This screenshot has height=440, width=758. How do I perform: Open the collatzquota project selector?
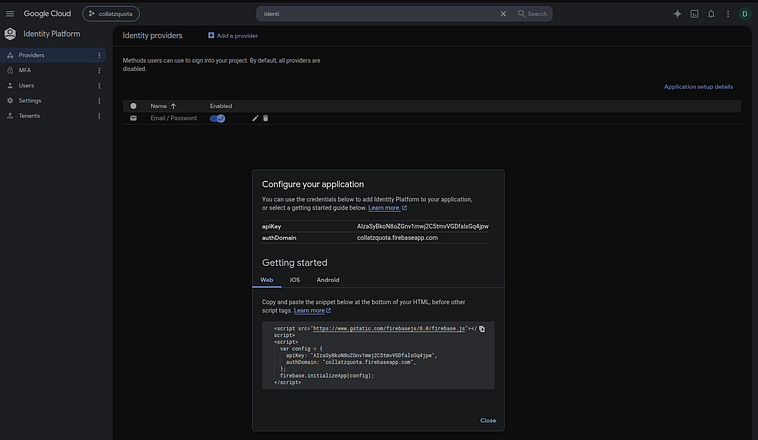[x=111, y=14]
